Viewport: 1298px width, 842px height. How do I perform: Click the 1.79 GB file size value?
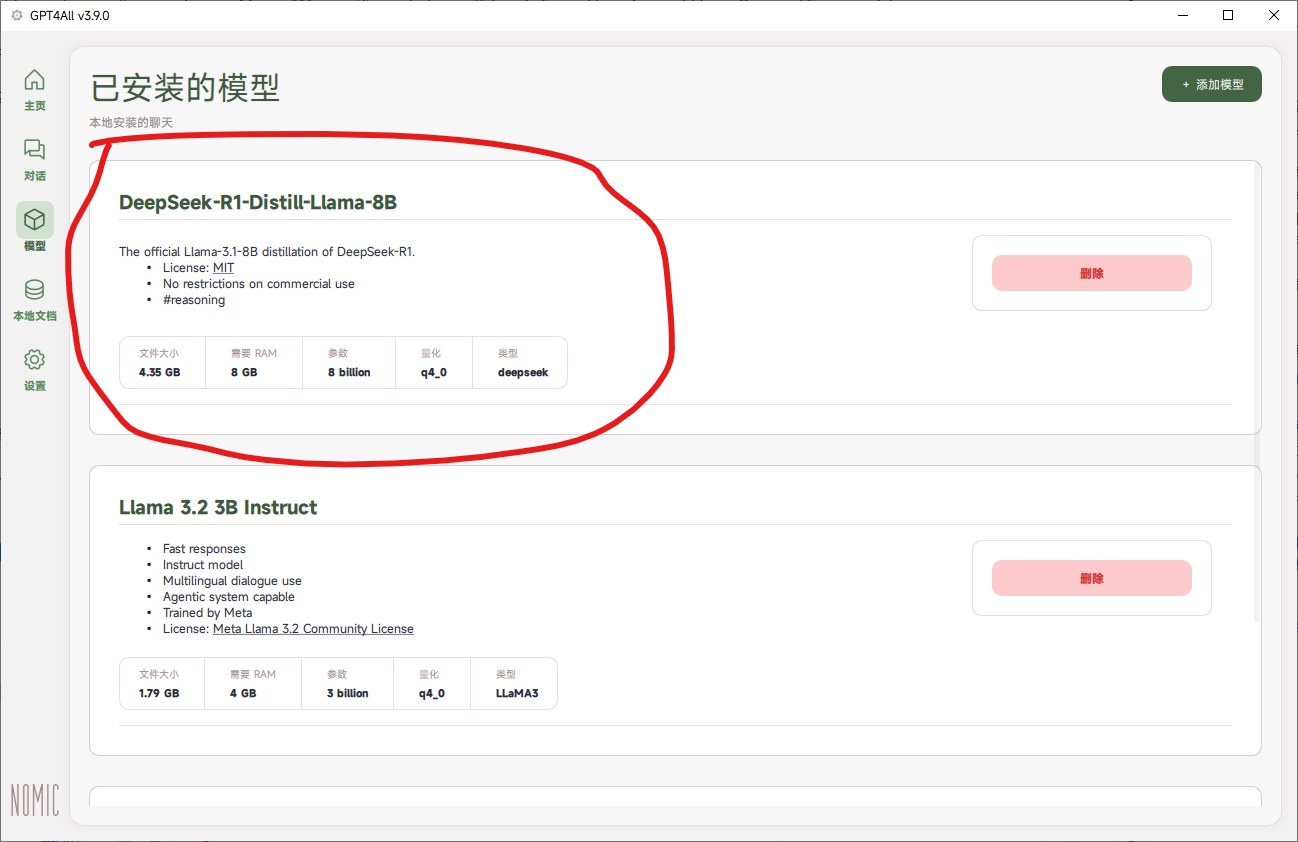(x=159, y=693)
